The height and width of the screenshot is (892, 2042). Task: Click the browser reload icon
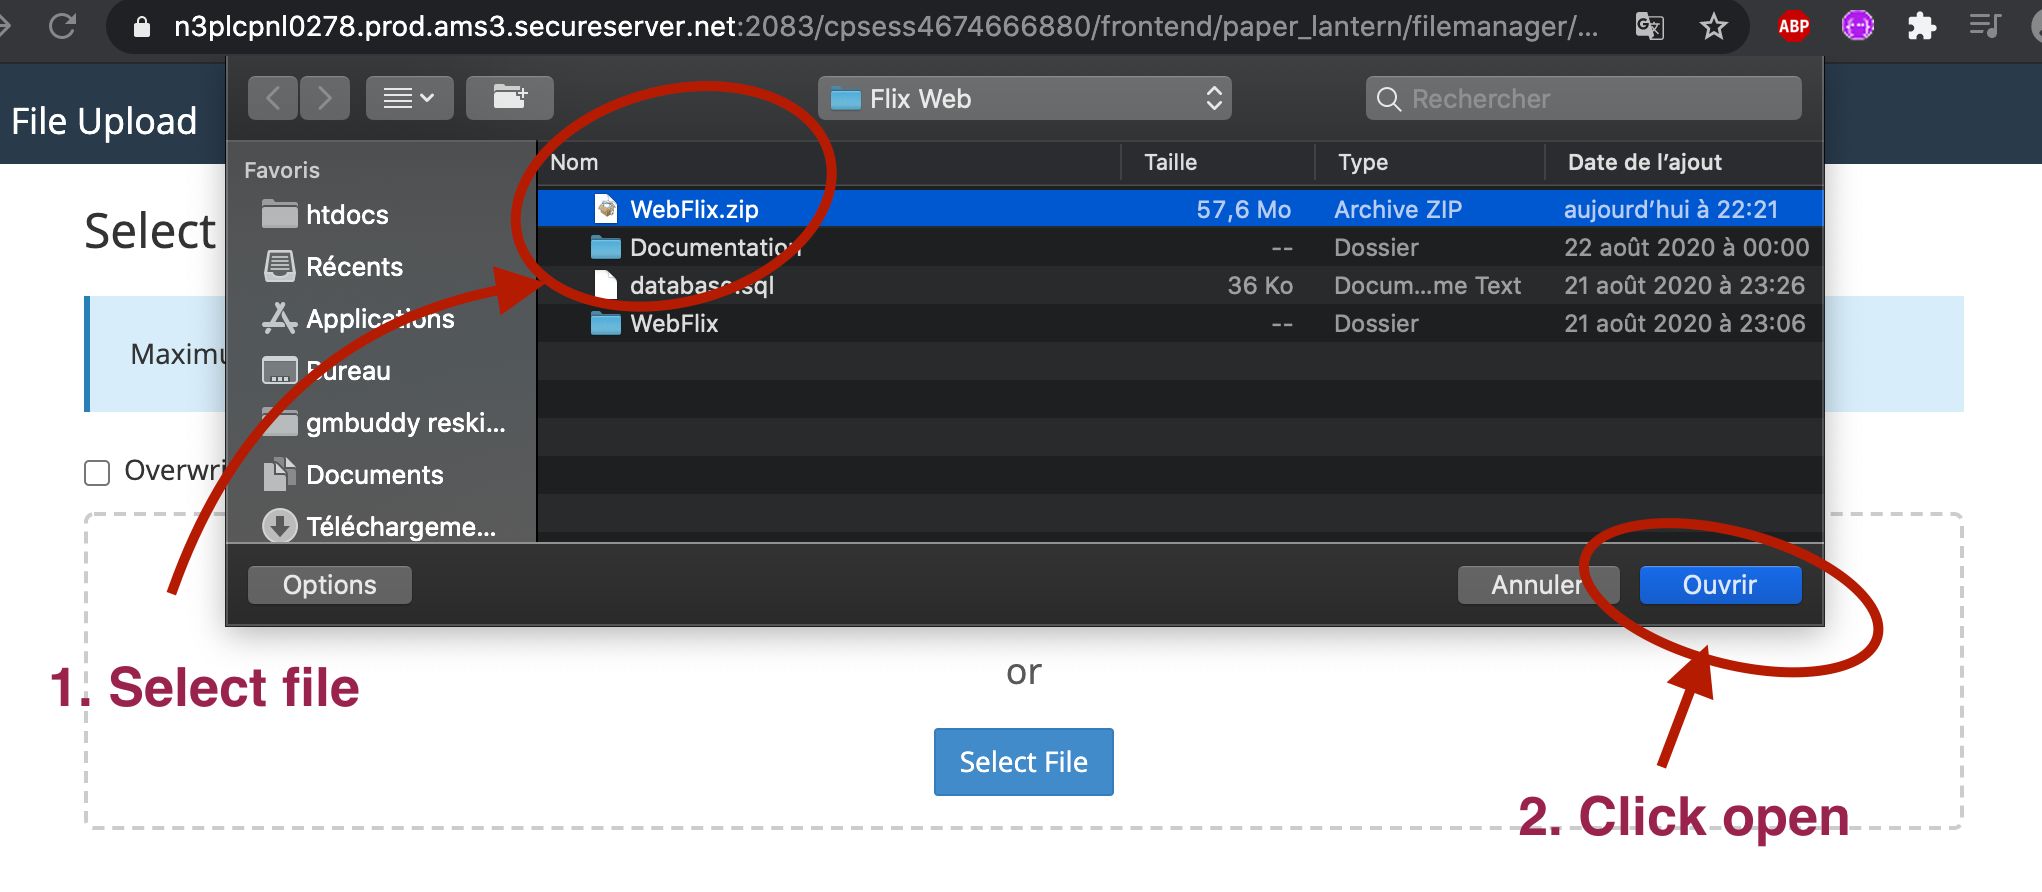coord(62,26)
